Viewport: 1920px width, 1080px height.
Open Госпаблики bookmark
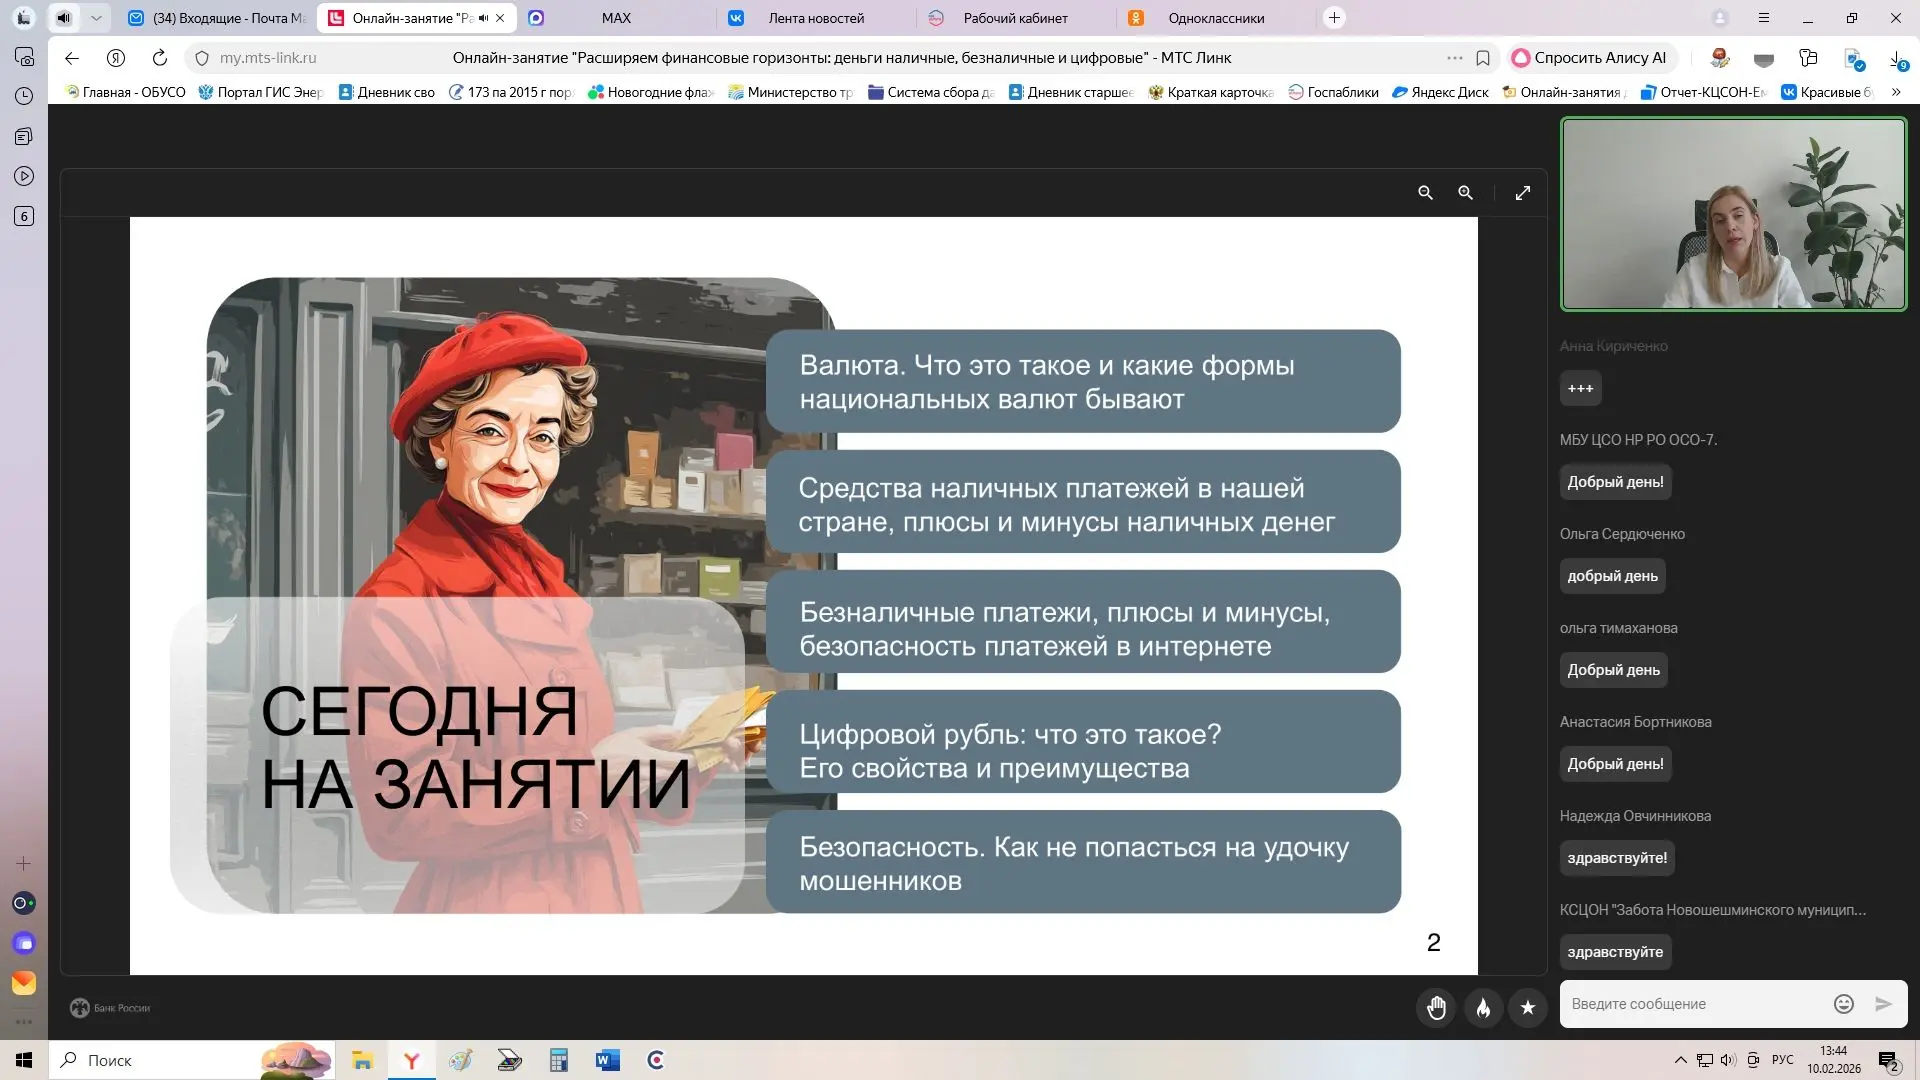click(x=1333, y=92)
